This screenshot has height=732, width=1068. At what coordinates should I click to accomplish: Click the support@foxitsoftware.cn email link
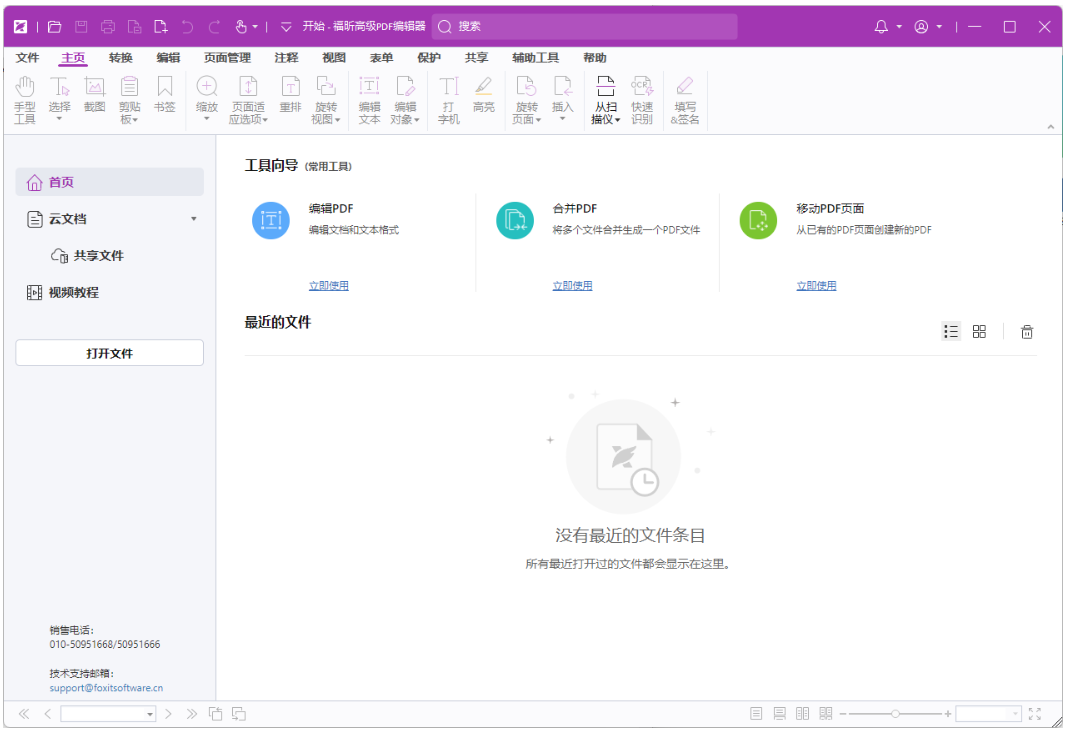(x=106, y=688)
